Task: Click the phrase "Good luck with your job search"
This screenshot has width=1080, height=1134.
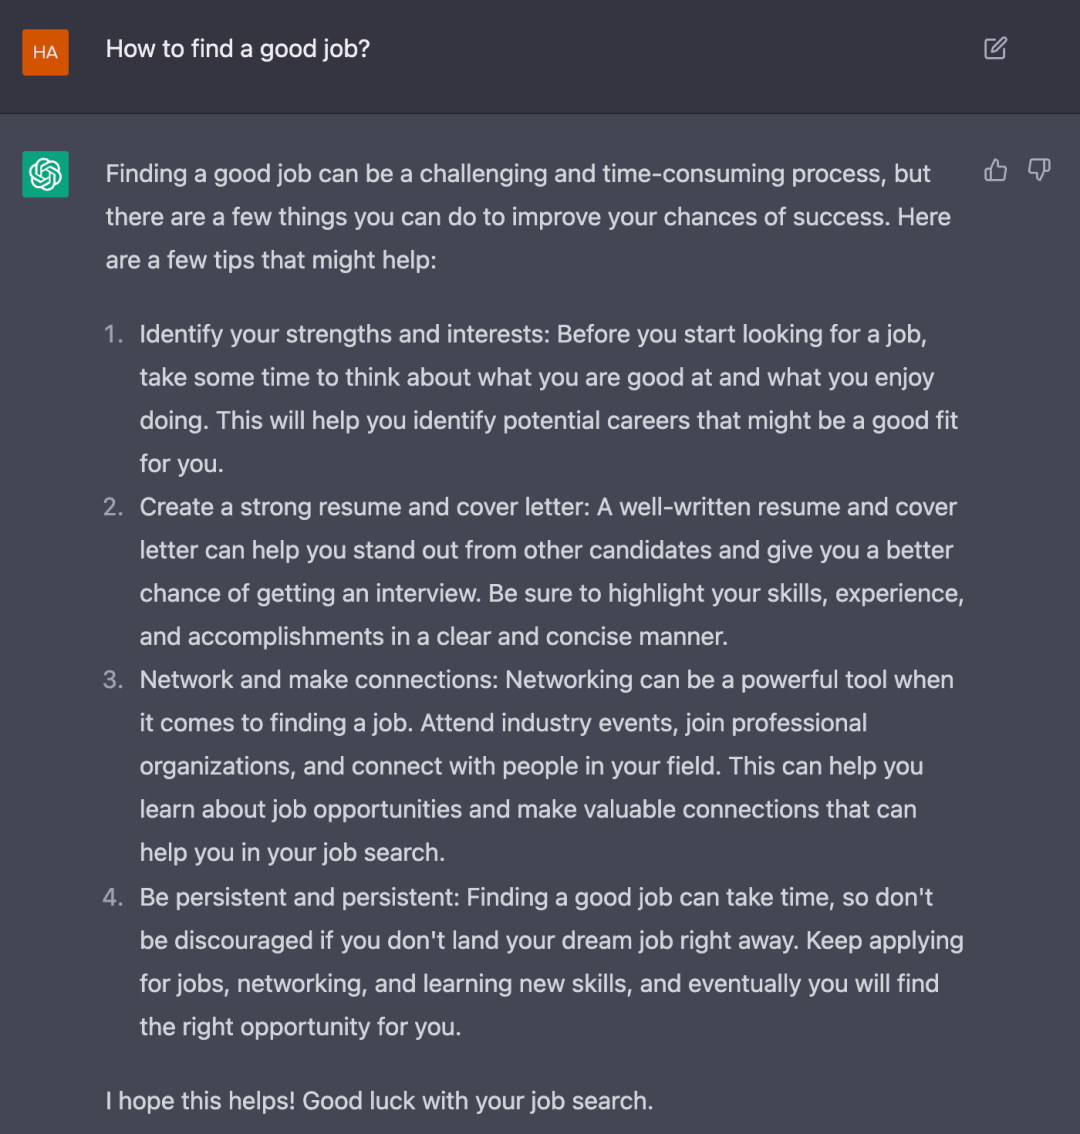Action: point(474,1101)
